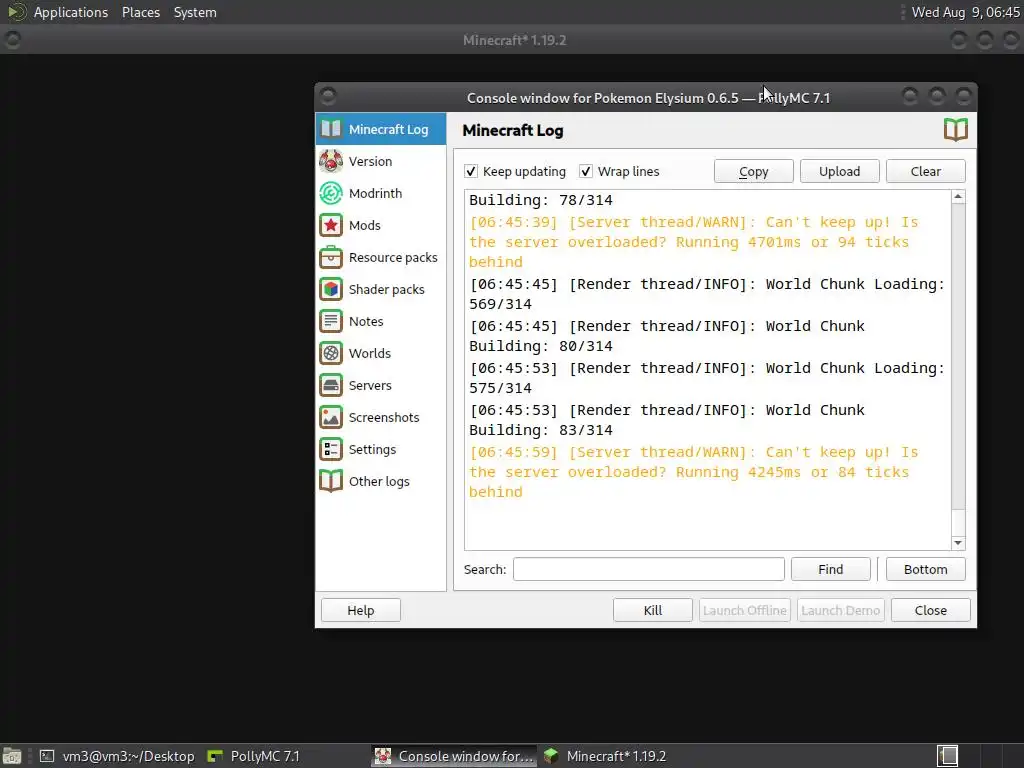Image resolution: width=1024 pixels, height=768 pixels.
Task: Click the 4245ms warning log line
Action: click(x=694, y=472)
